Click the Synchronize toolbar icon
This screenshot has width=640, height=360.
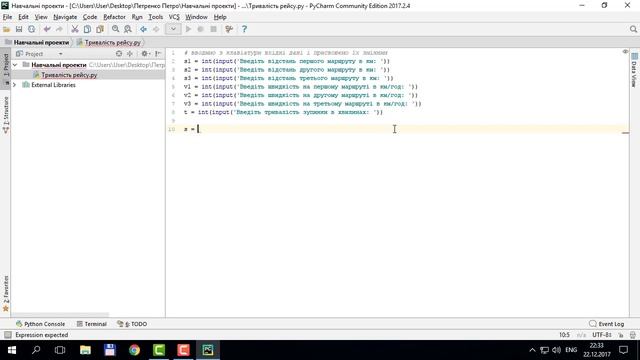coord(31,29)
